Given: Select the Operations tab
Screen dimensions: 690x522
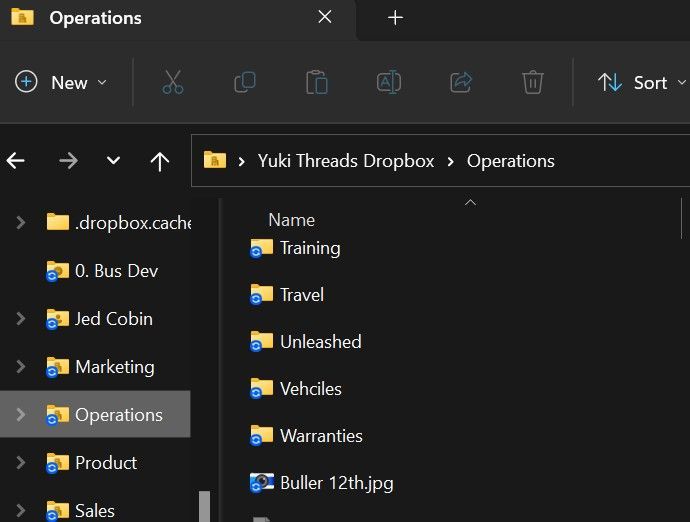Looking at the screenshot, I should pyautogui.click(x=96, y=18).
